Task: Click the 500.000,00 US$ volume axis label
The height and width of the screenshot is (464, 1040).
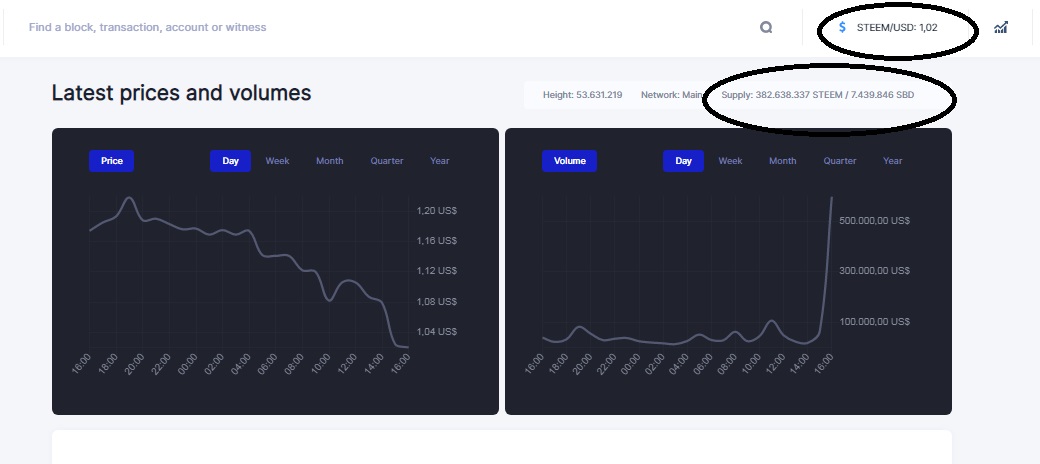Action: [x=874, y=220]
